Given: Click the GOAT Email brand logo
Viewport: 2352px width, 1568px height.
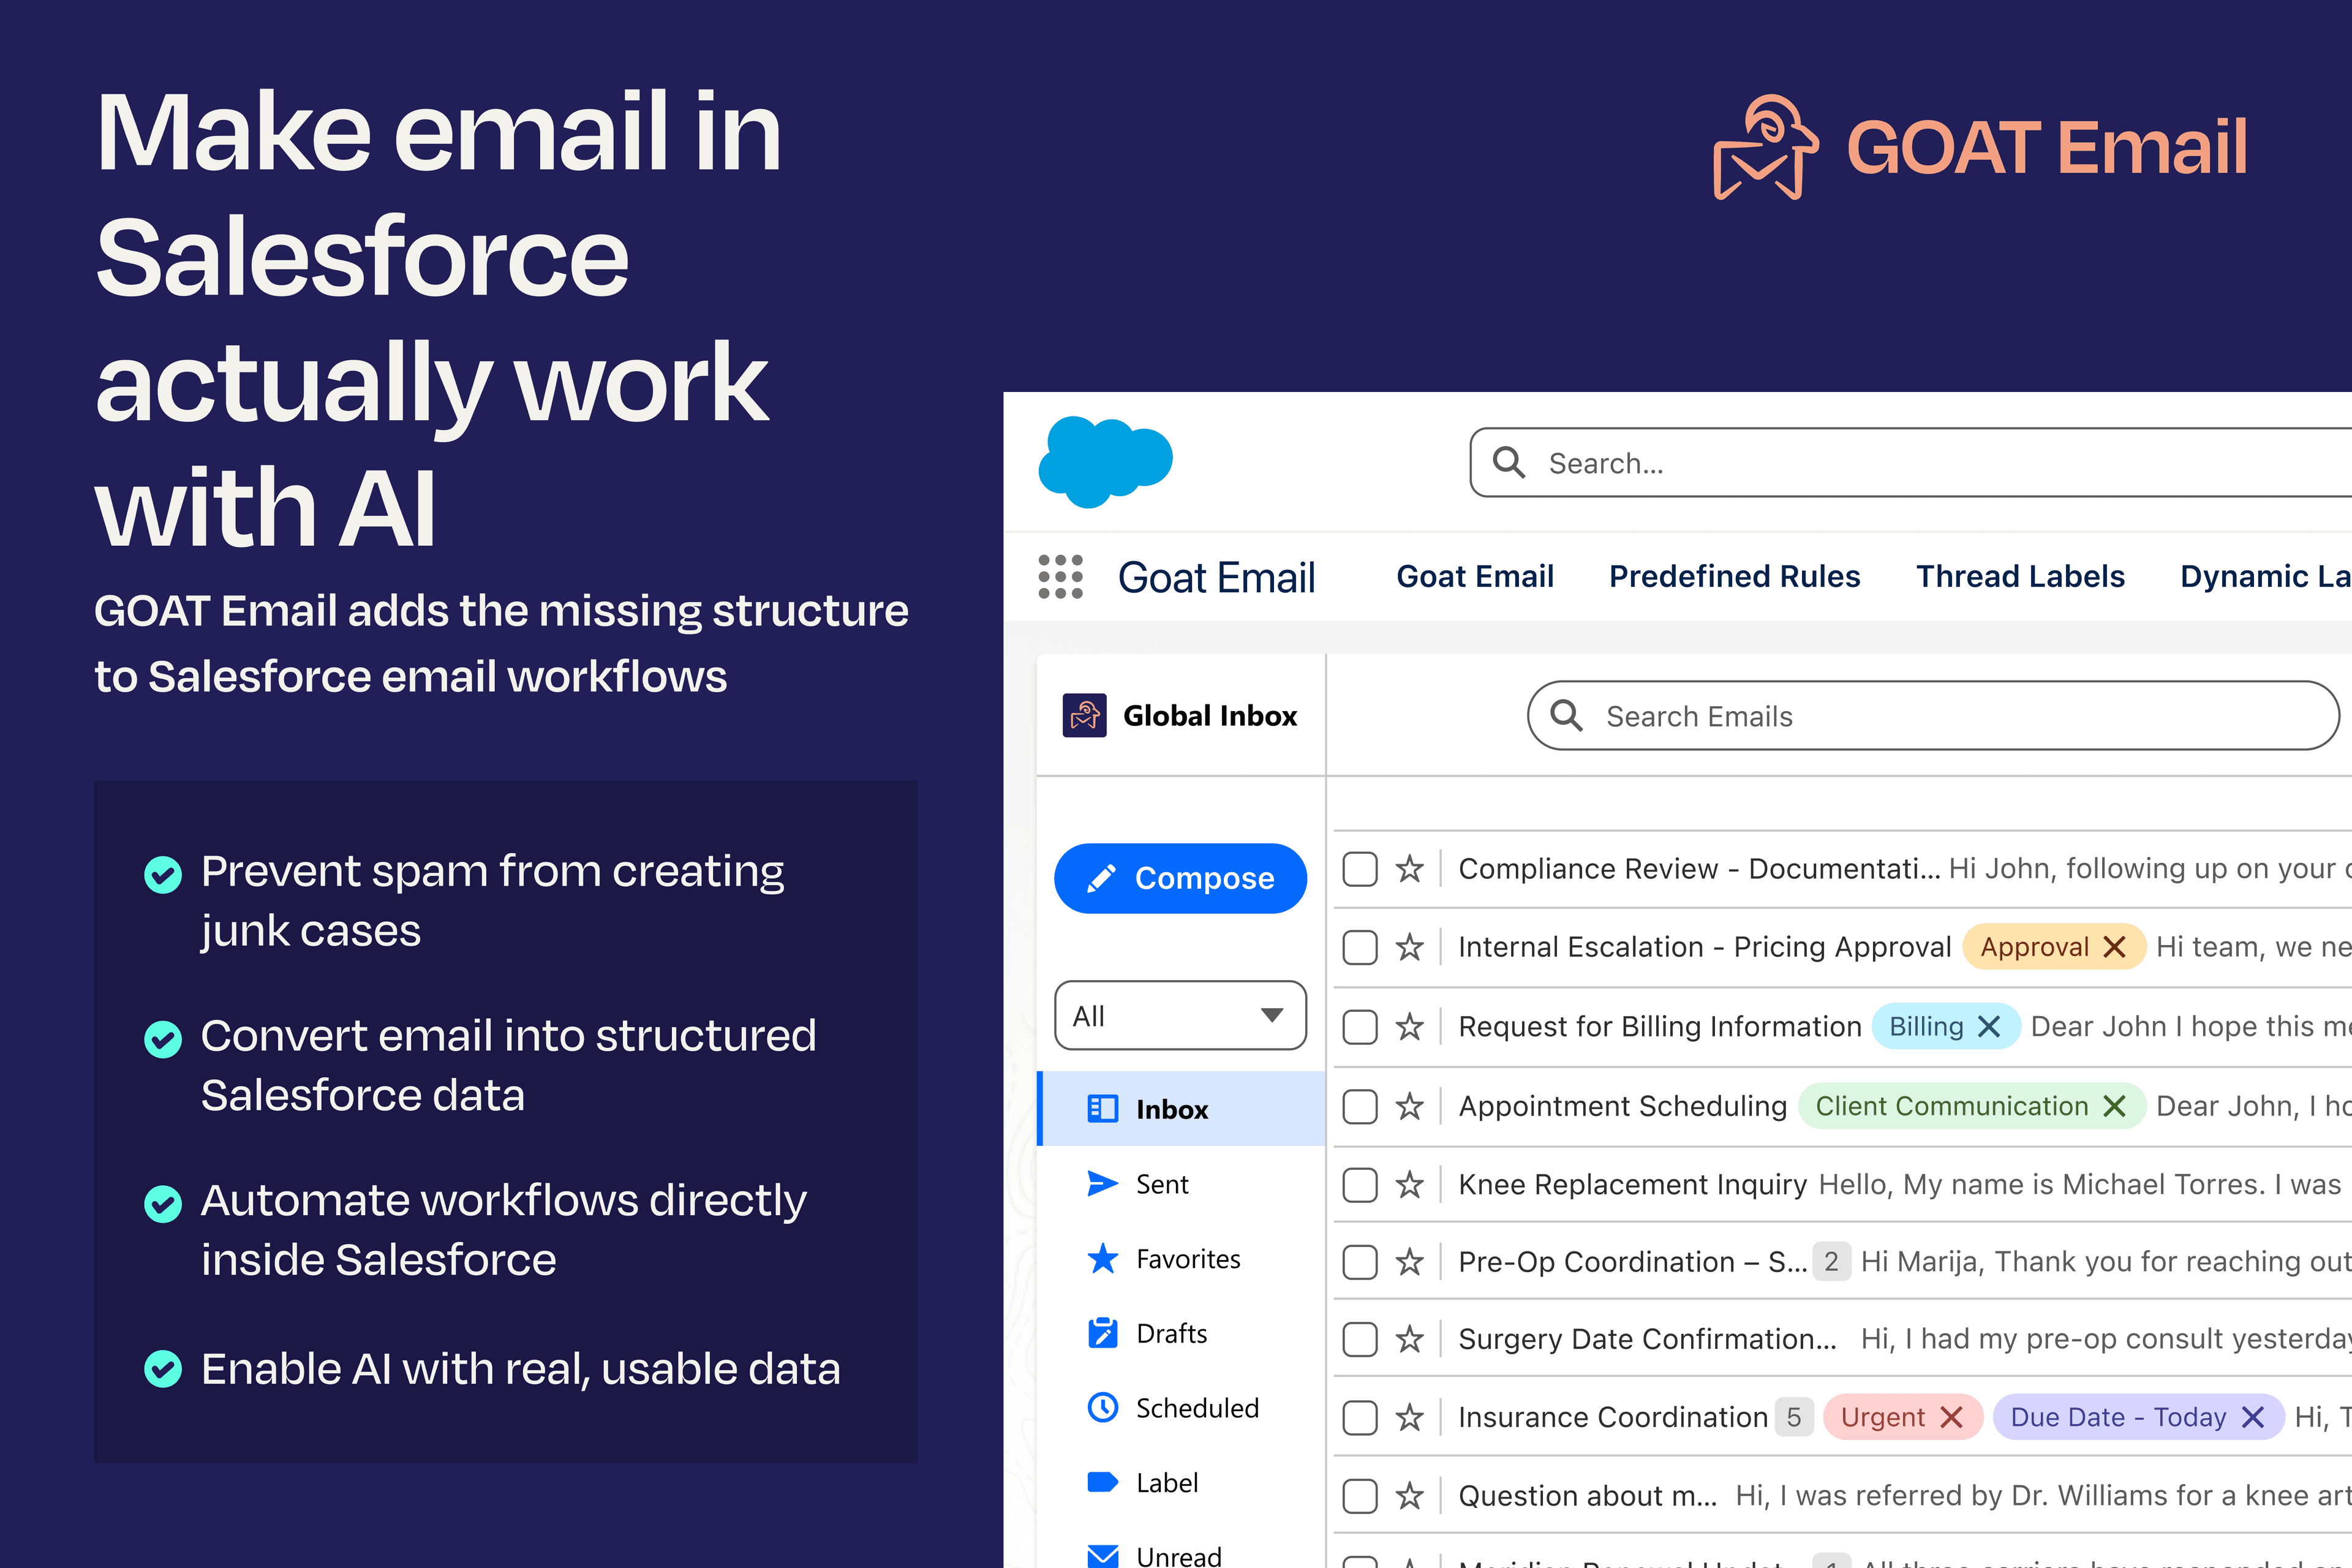Looking at the screenshot, I should pyautogui.click(x=1979, y=148).
